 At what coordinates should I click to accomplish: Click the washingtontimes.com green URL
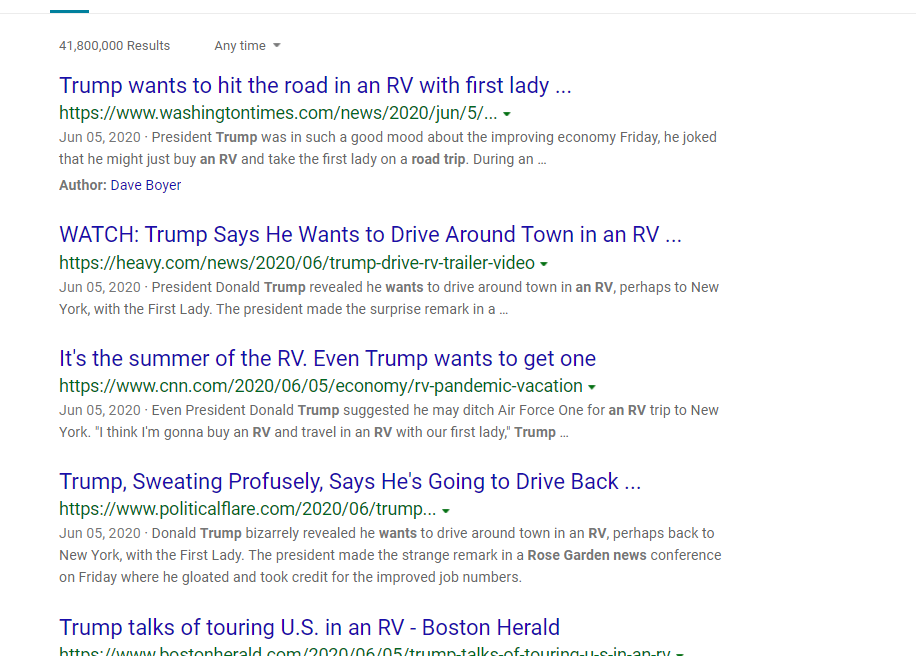[x=278, y=113]
